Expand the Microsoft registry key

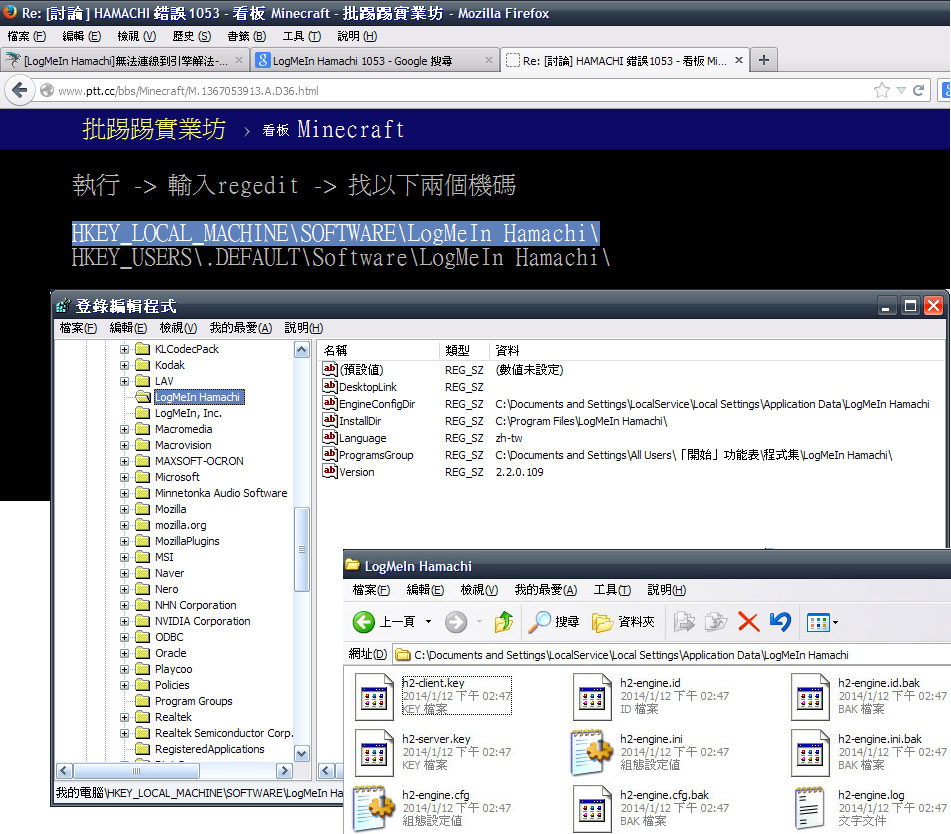tap(124, 477)
